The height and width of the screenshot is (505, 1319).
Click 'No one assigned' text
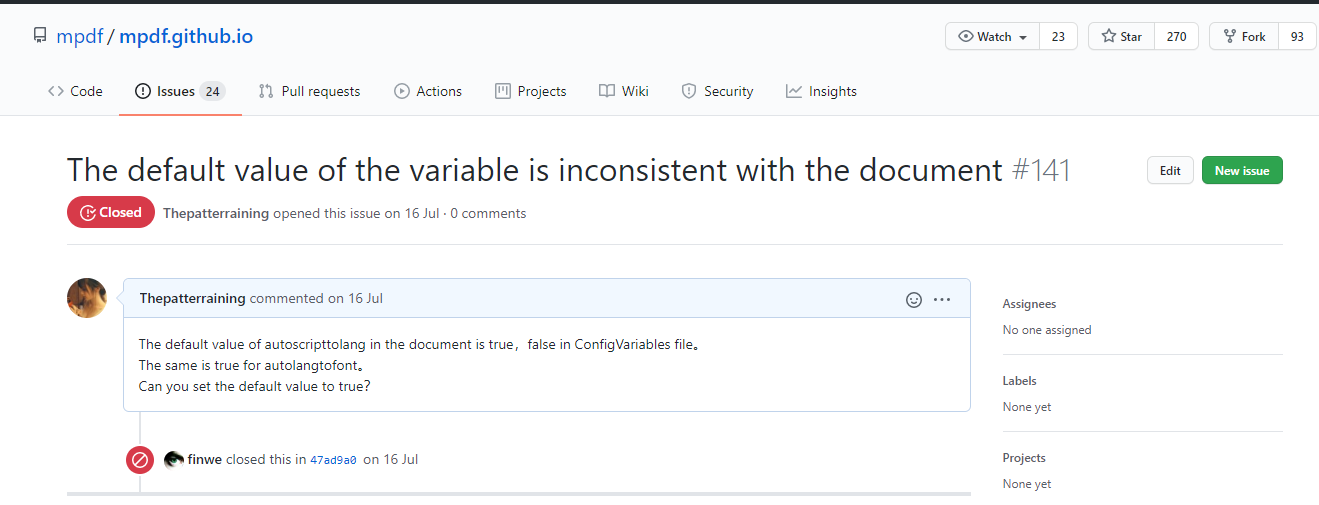1047,330
